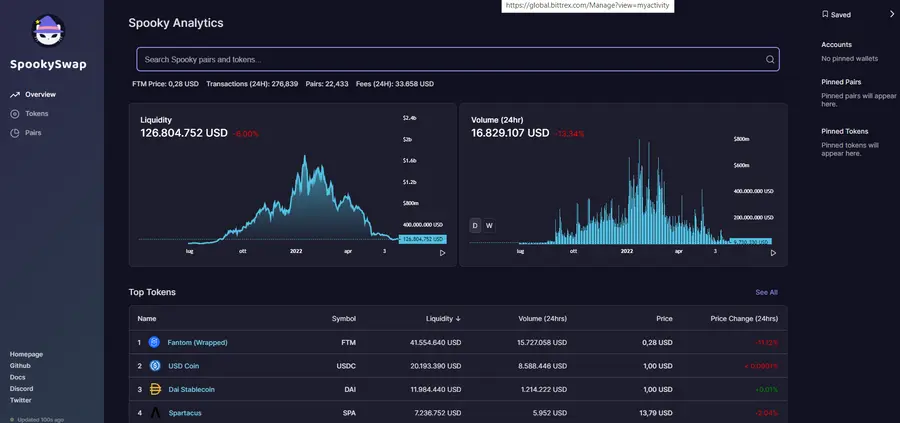Click the Saved label in the right panel
900x423 pixels.
(x=841, y=15)
